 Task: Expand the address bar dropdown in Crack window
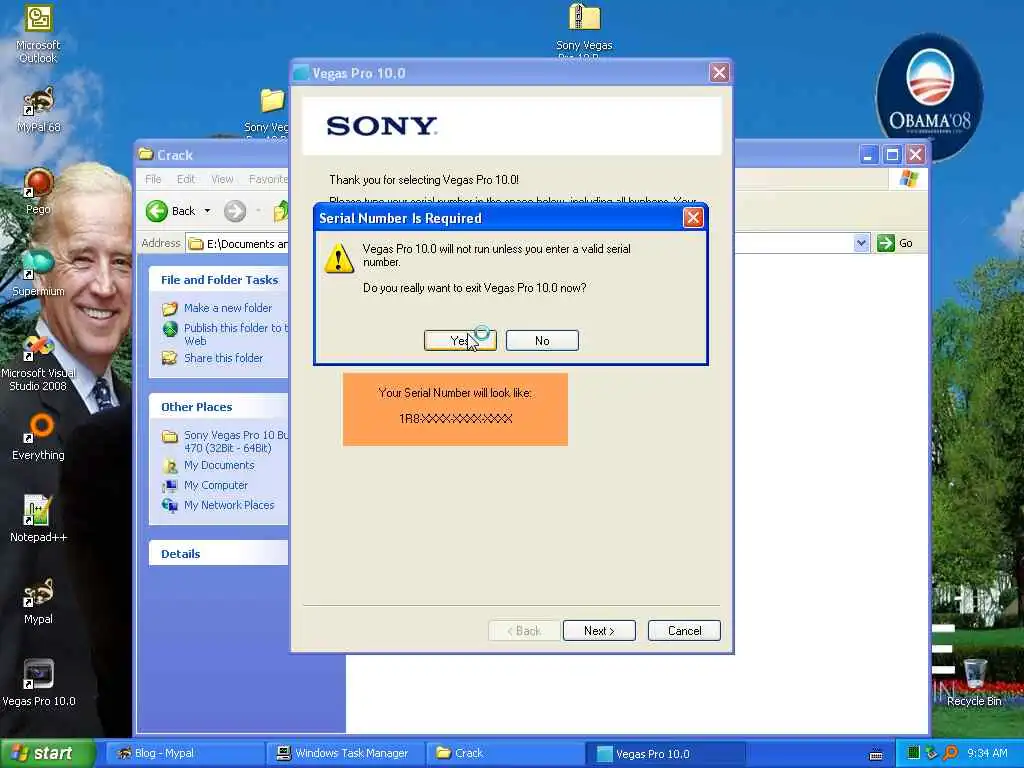point(861,243)
